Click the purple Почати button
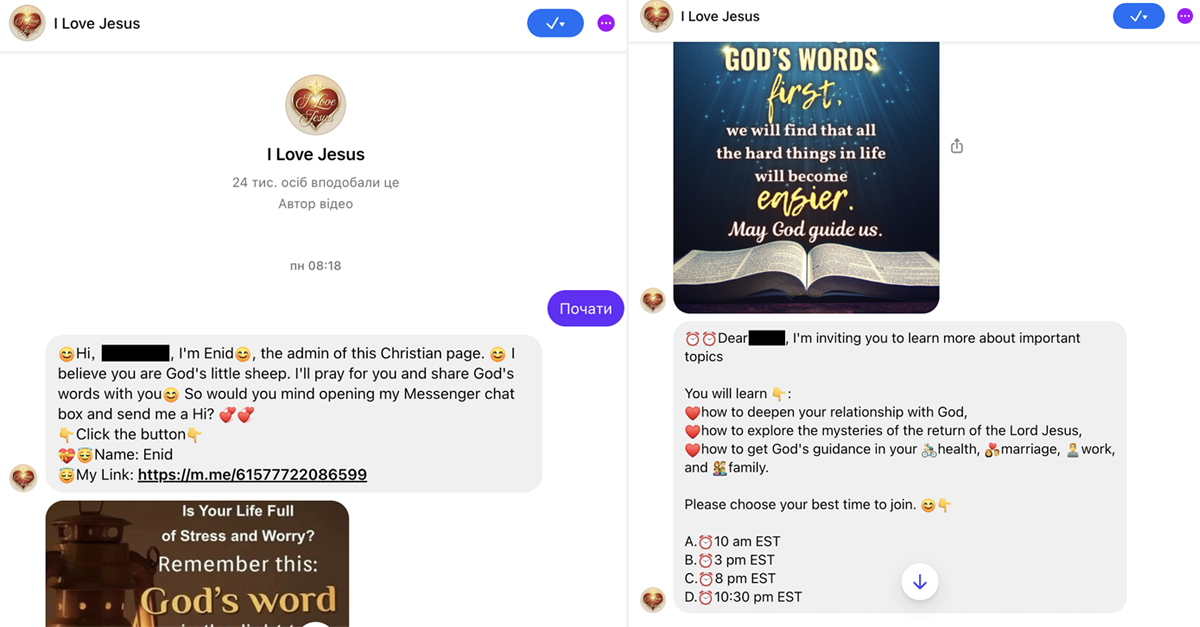The width and height of the screenshot is (1200, 627). click(x=586, y=308)
